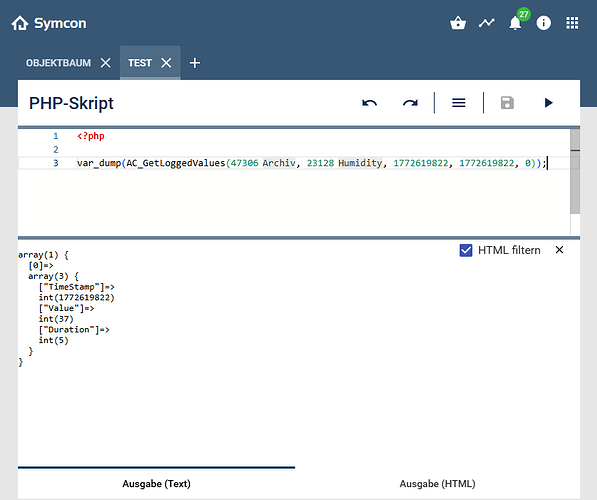Click var_dump in line 3
The width and height of the screenshot is (597, 500).
coord(99,163)
